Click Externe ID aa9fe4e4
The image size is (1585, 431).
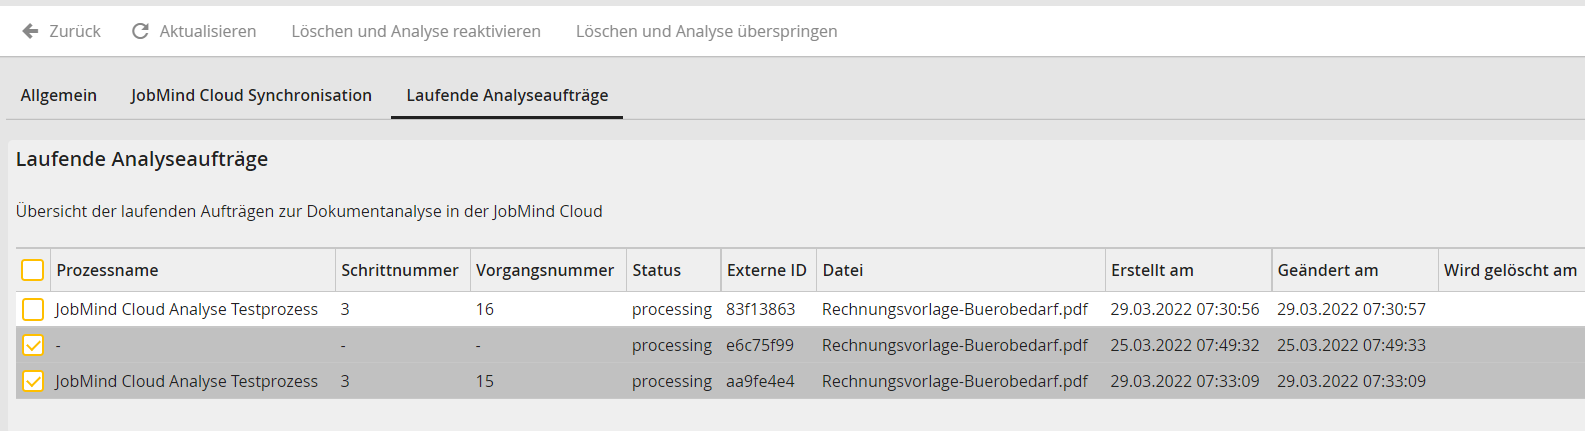pos(760,381)
